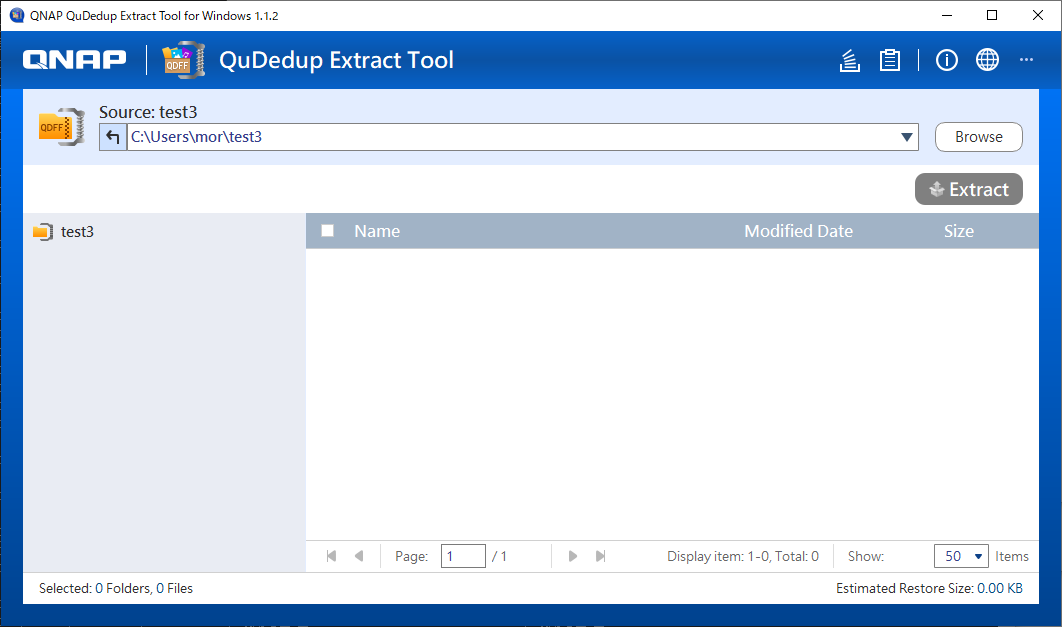Open the clipboard log icon
This screenshot has width=1062, height=627.
click(889, 60)
